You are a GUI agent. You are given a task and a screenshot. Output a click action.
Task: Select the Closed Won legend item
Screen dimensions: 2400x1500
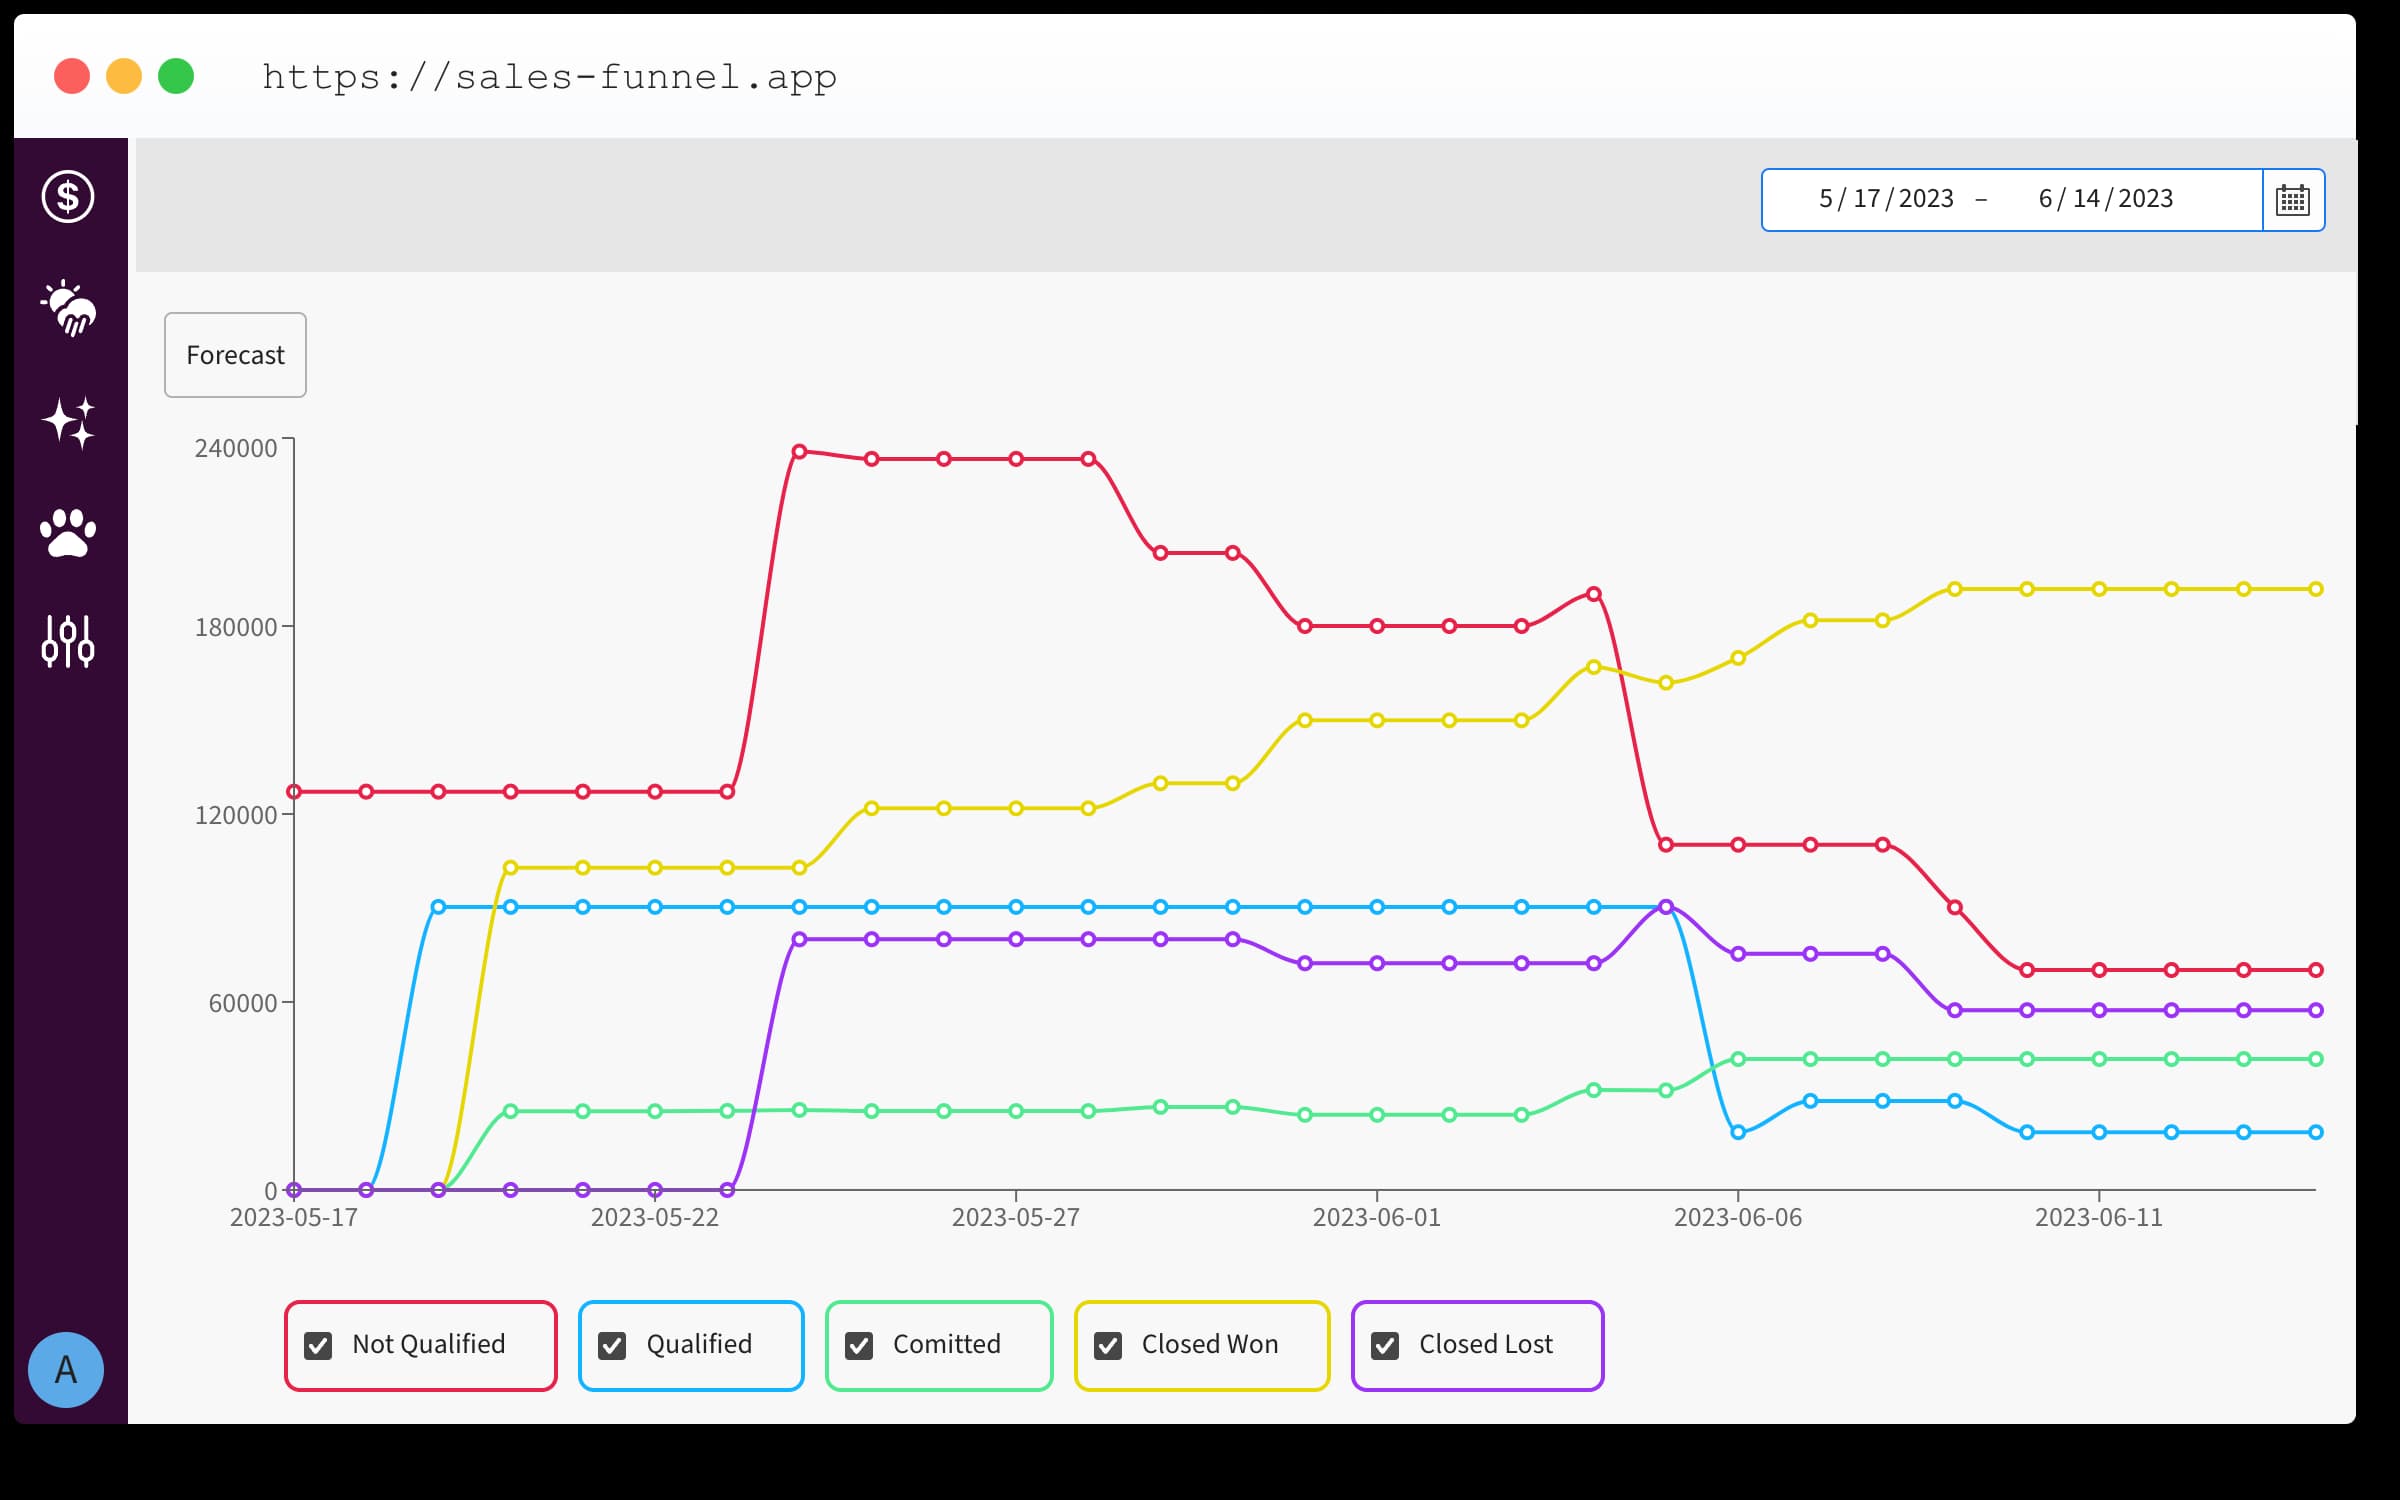click(1204, 1344)
